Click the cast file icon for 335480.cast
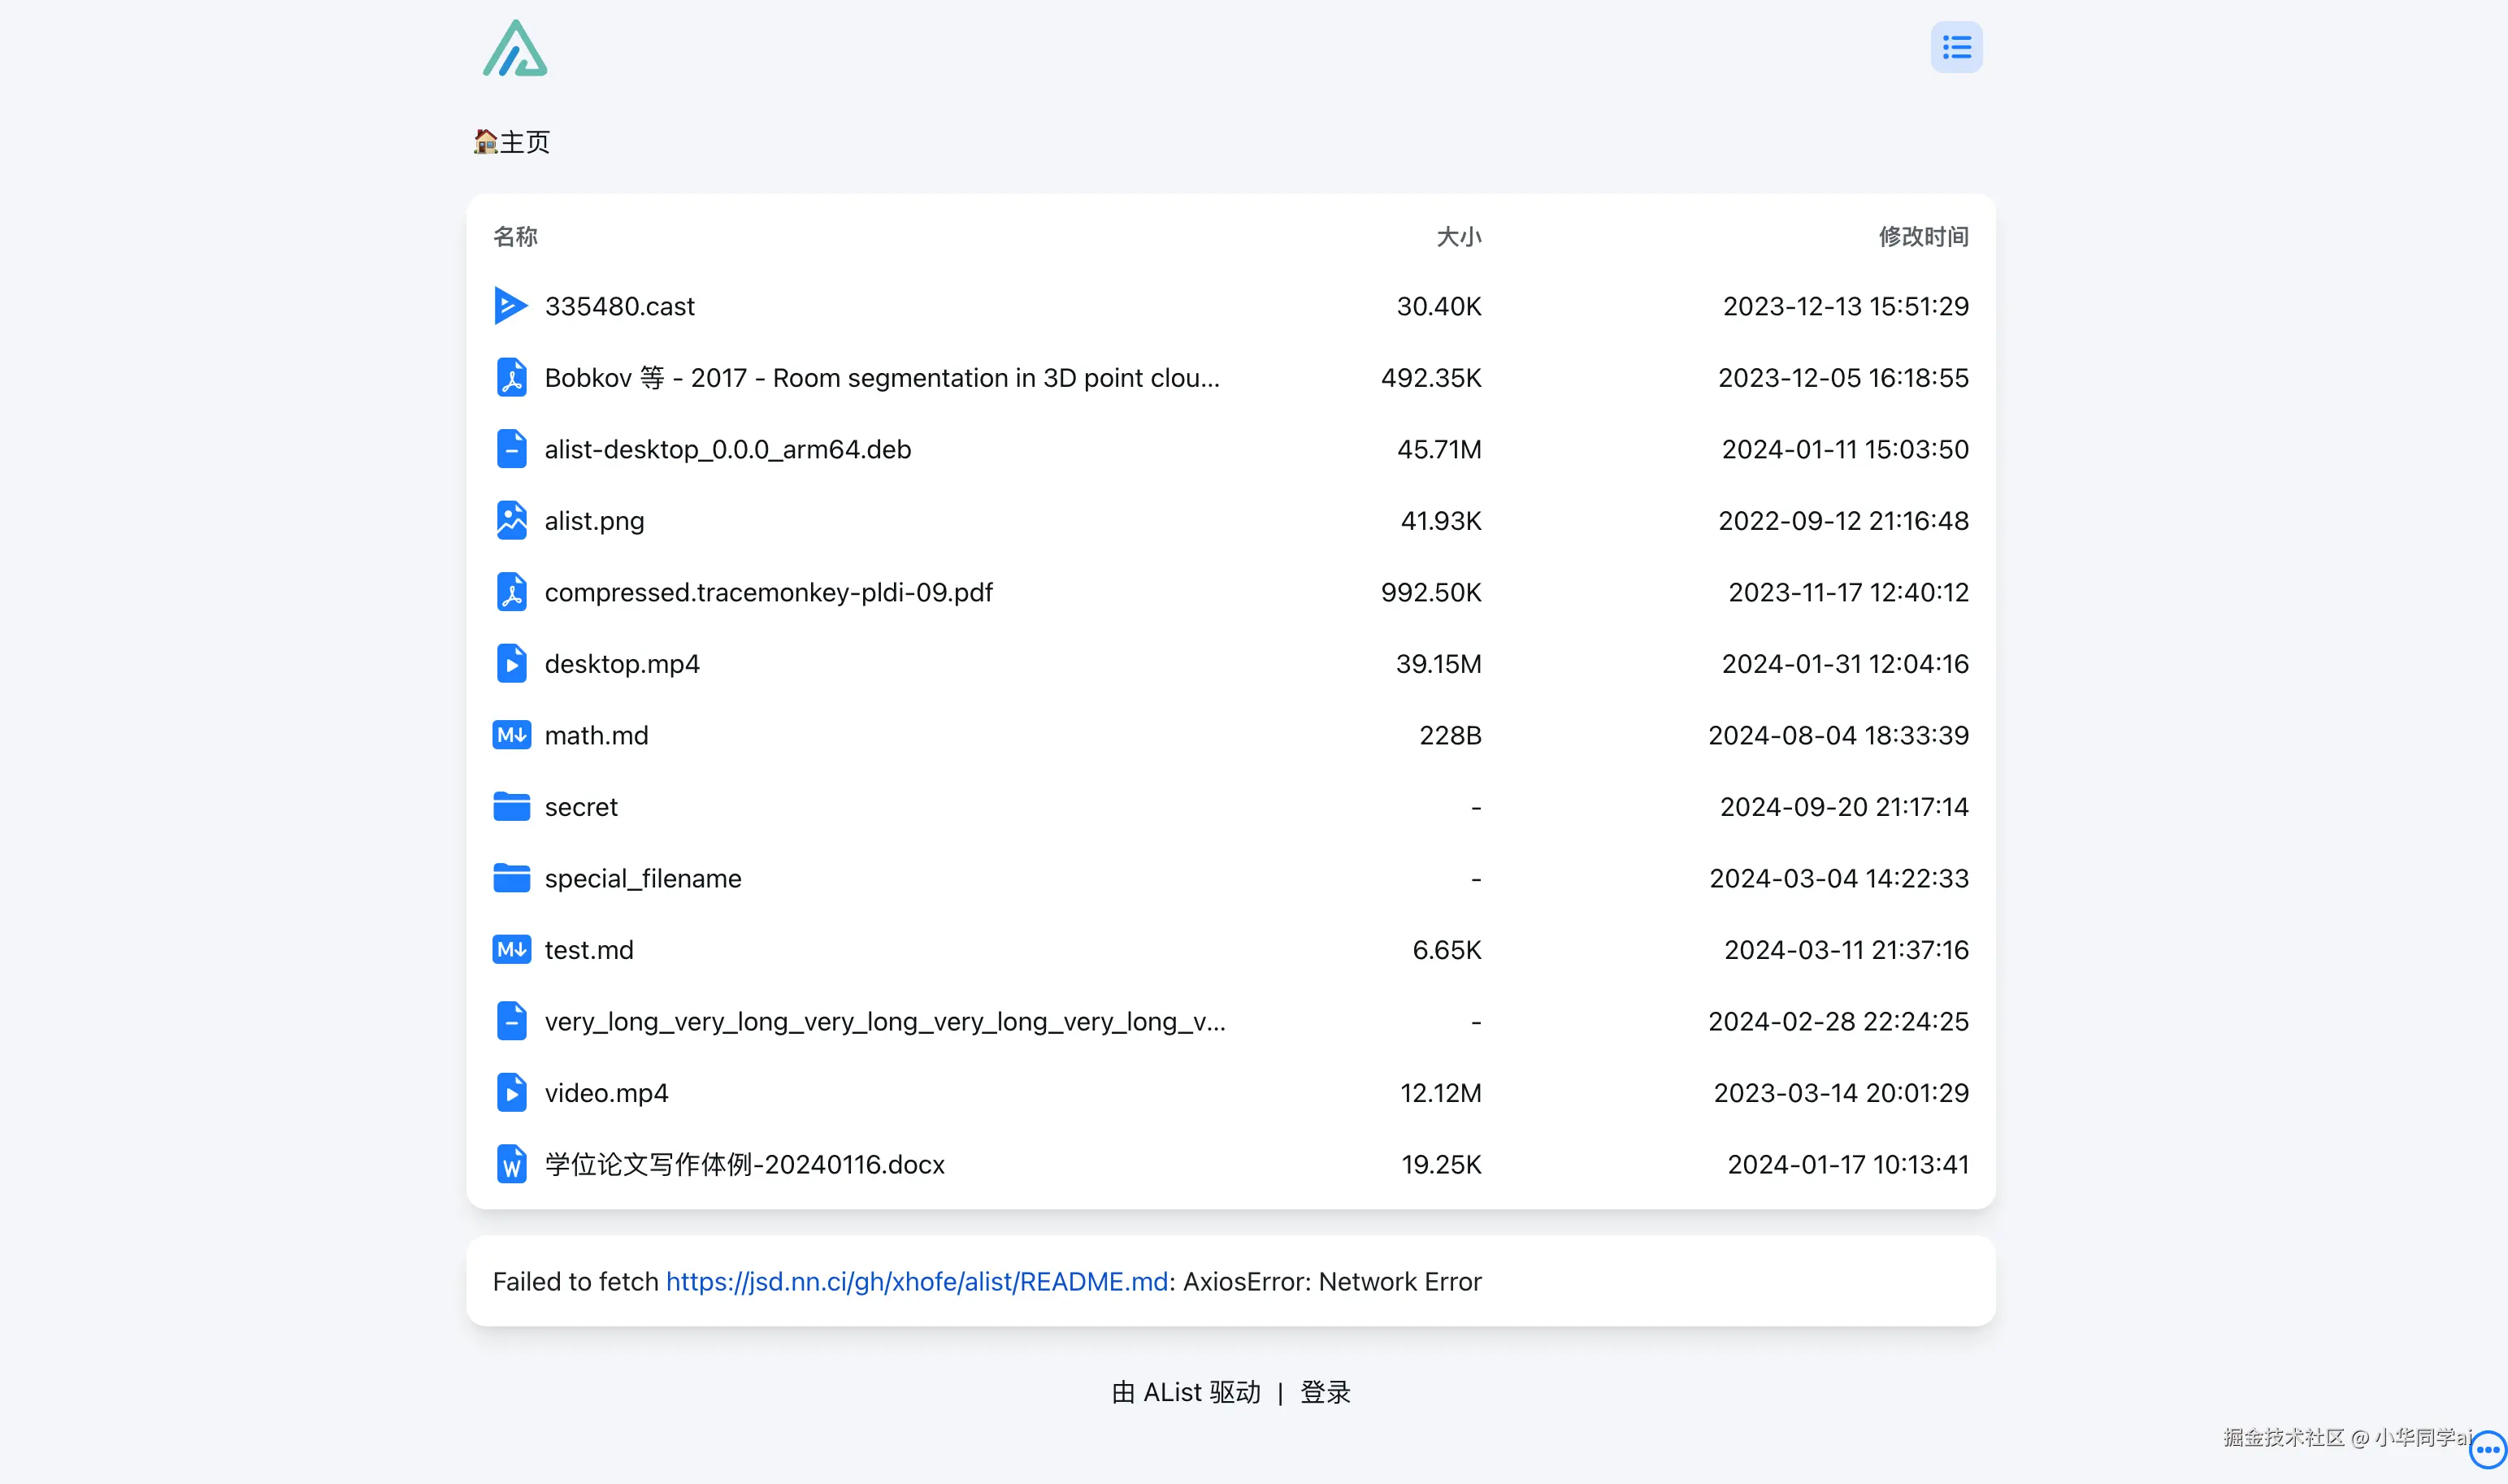This screenshot has width=2508, height=1484. click(x=510, y=306)
